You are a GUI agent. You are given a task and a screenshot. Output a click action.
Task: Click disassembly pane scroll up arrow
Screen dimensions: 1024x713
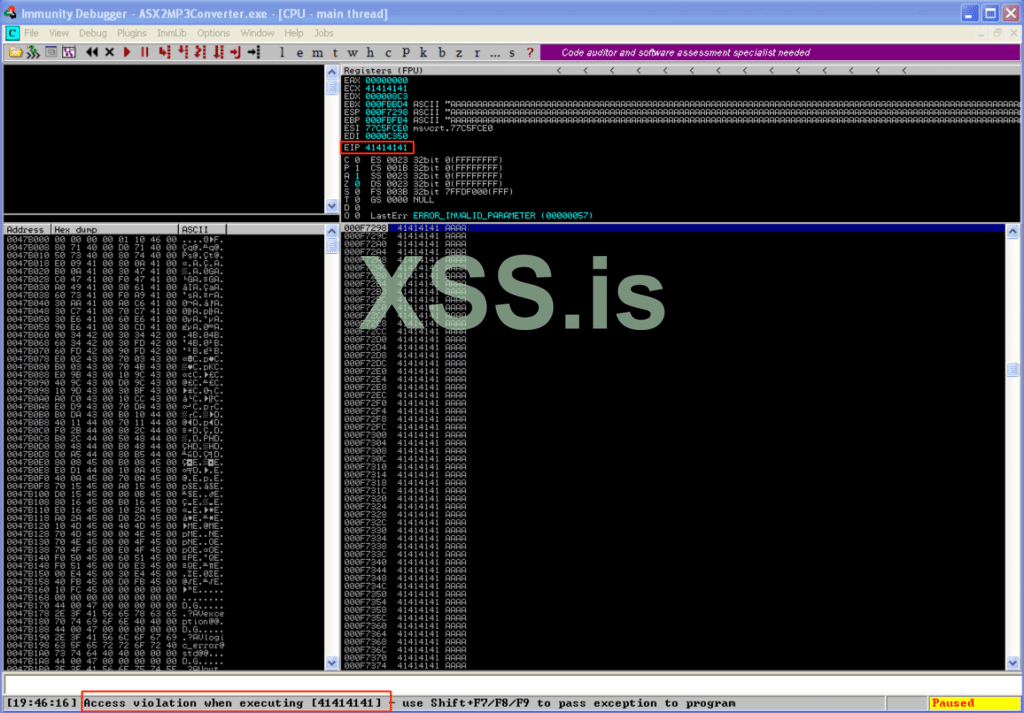click(x=332, y=72)
